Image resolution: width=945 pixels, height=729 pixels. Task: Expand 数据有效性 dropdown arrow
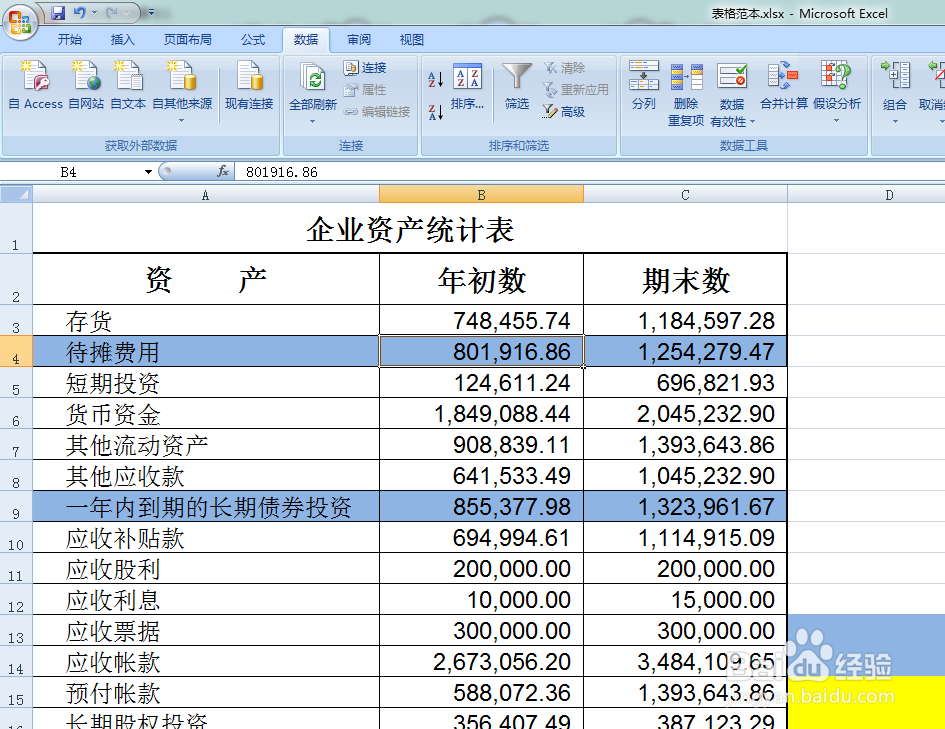point(752,122)
